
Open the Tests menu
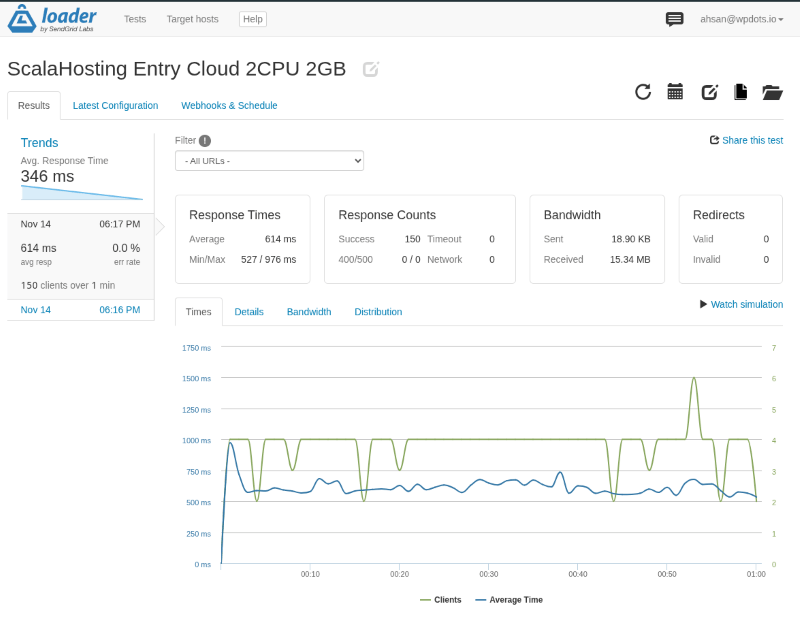click(135, 18)
